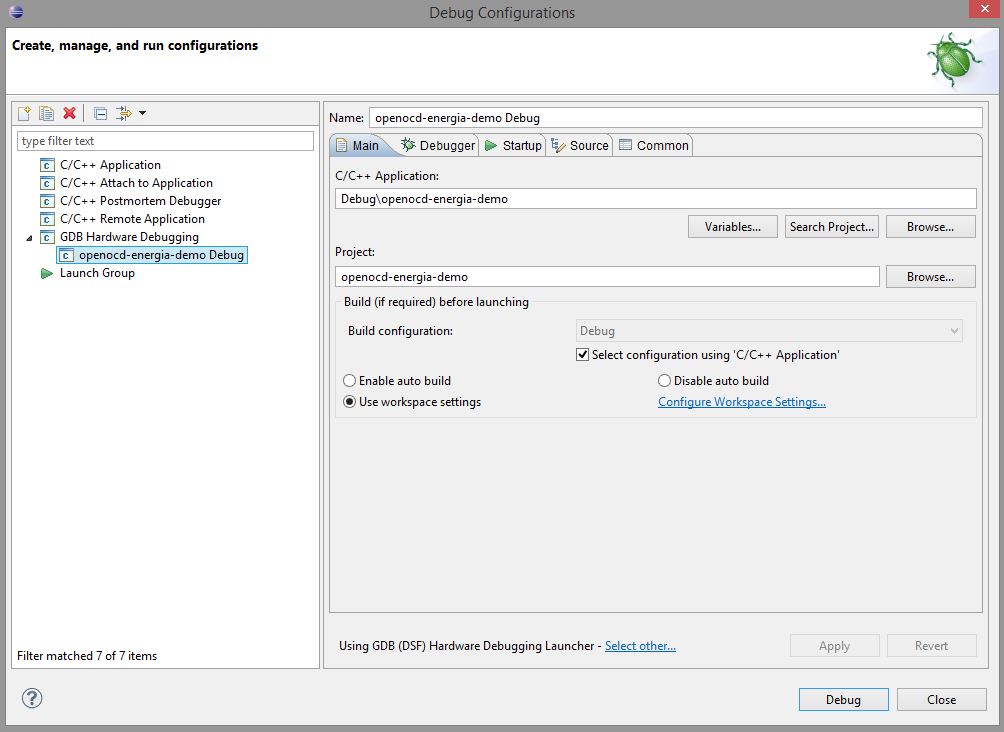Click the C/C++ Postmortem Debugger icon
Screen dimensions: 1004x732
tap(47, 201)
